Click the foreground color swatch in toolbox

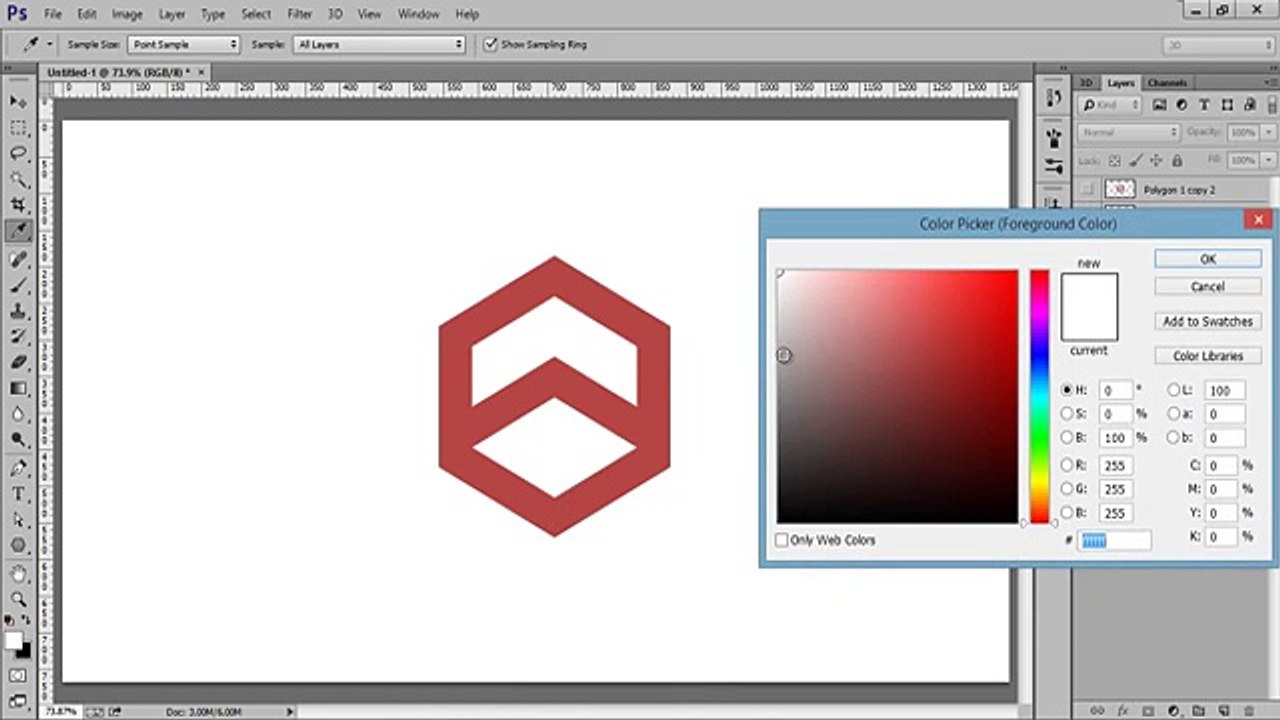point(13,641)
